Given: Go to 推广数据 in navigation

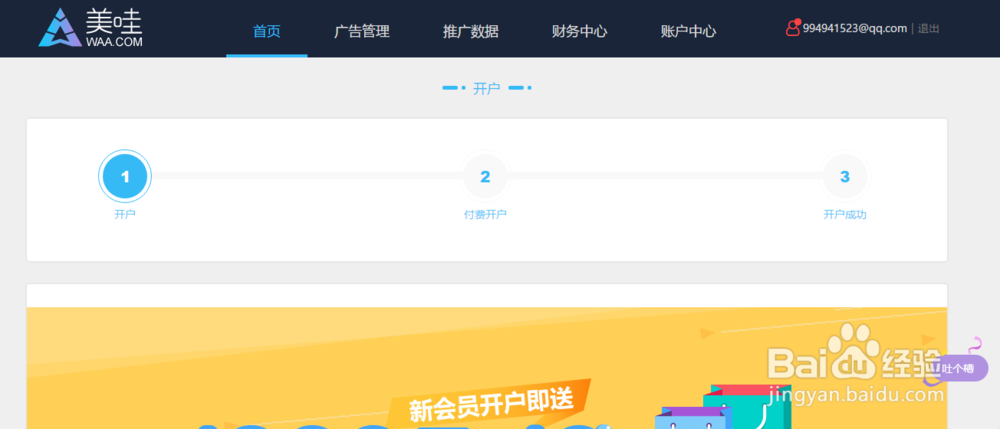Looking at the screenshot, I should (471, 31).
